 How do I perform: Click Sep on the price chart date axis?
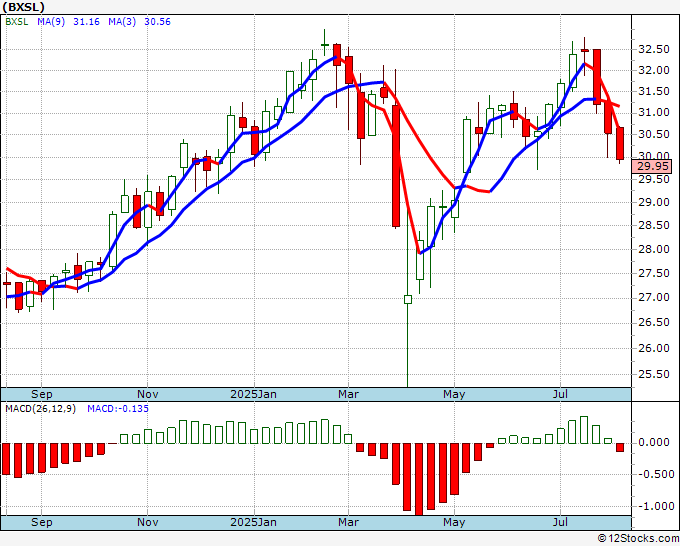pyautogui.click(x=42, y=394)
